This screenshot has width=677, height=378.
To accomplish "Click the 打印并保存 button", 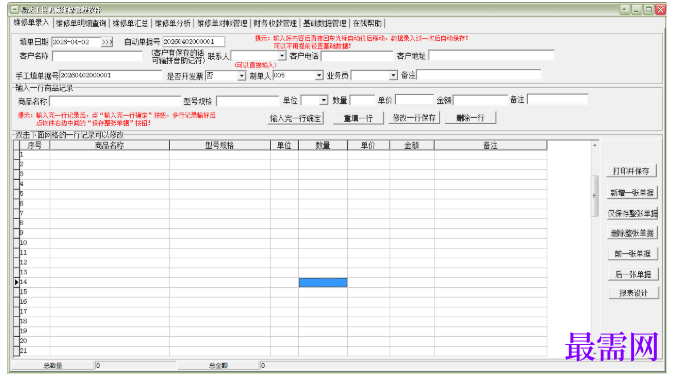I will click(631, 171).
